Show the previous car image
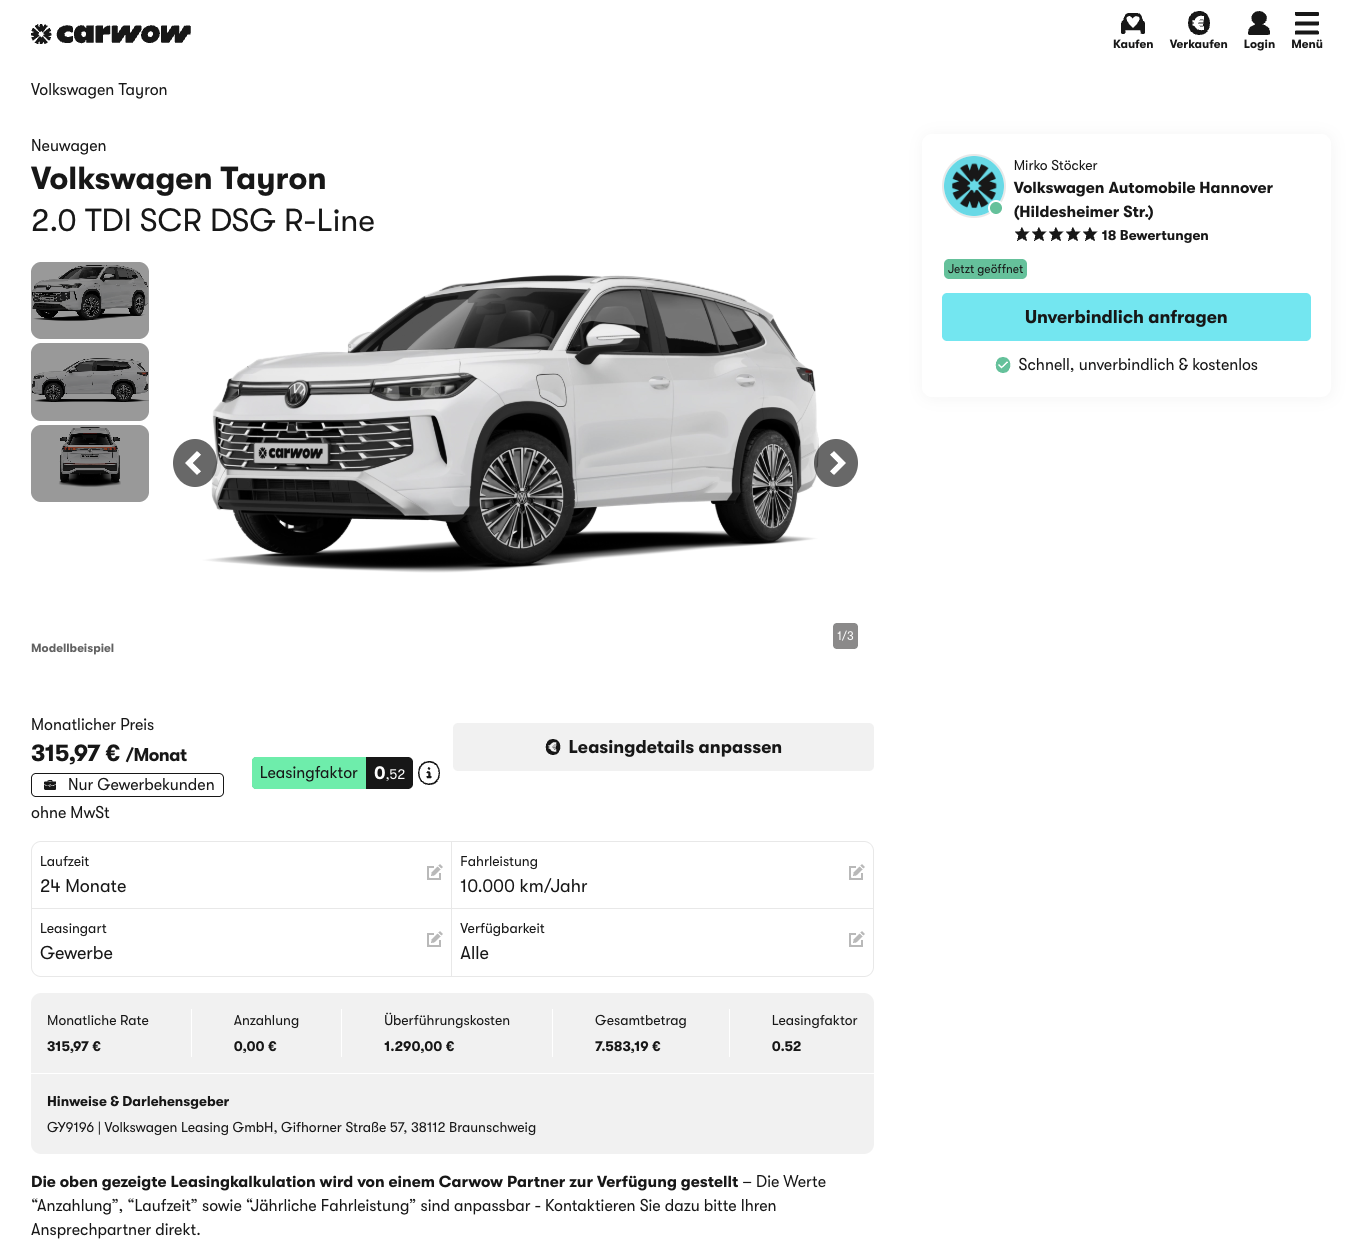 (x=195, y=463)
